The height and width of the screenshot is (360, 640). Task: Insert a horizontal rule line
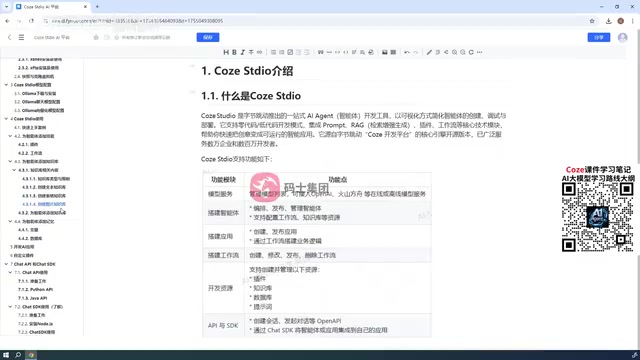329,52
